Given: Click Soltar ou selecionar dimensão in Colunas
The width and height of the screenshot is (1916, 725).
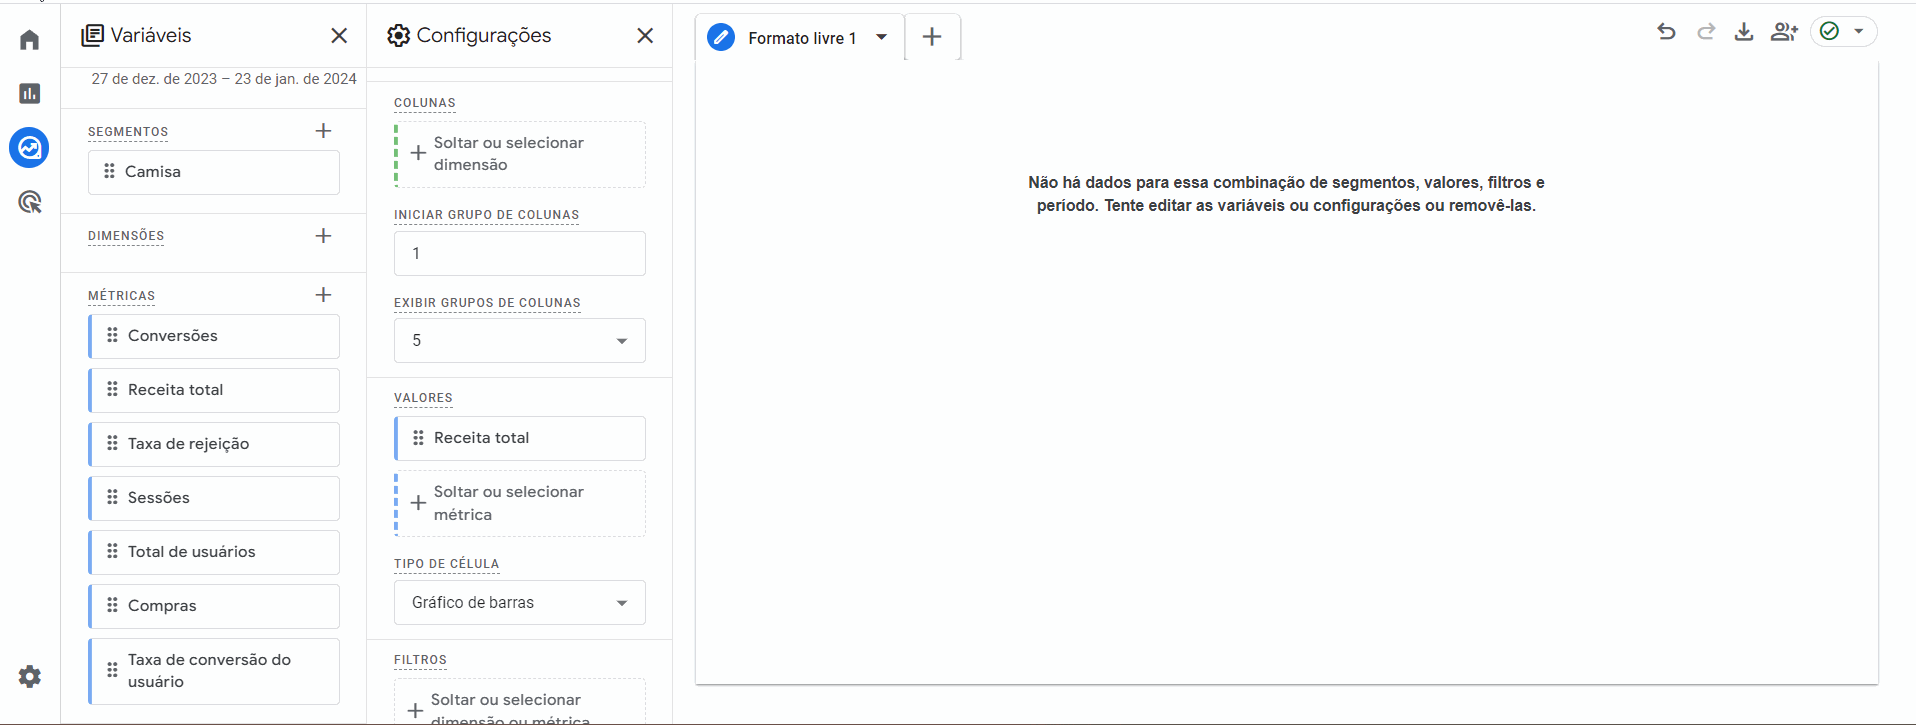Looking at the screenshot, I should [x=520, y=154].
